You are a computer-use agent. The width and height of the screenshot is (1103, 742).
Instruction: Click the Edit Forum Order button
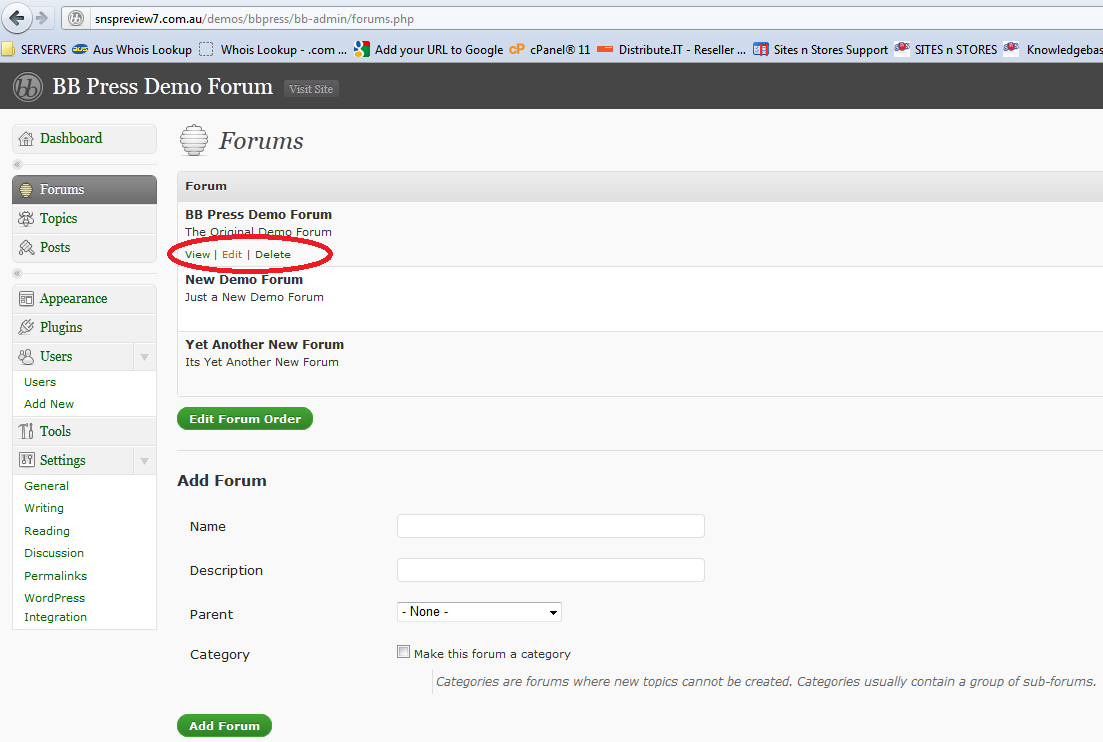pyautogui.click(x=245, y=418)
